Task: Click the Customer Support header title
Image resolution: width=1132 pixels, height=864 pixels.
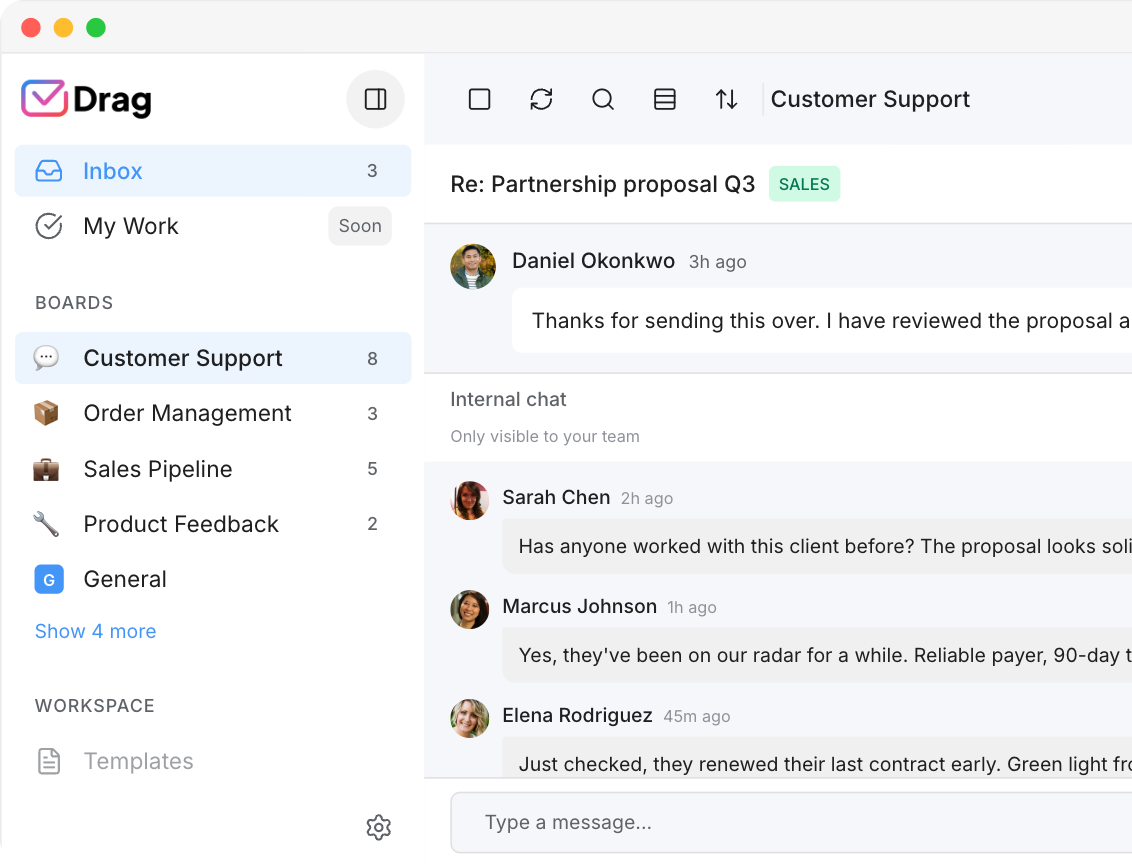Action: [x=870, y=99]
